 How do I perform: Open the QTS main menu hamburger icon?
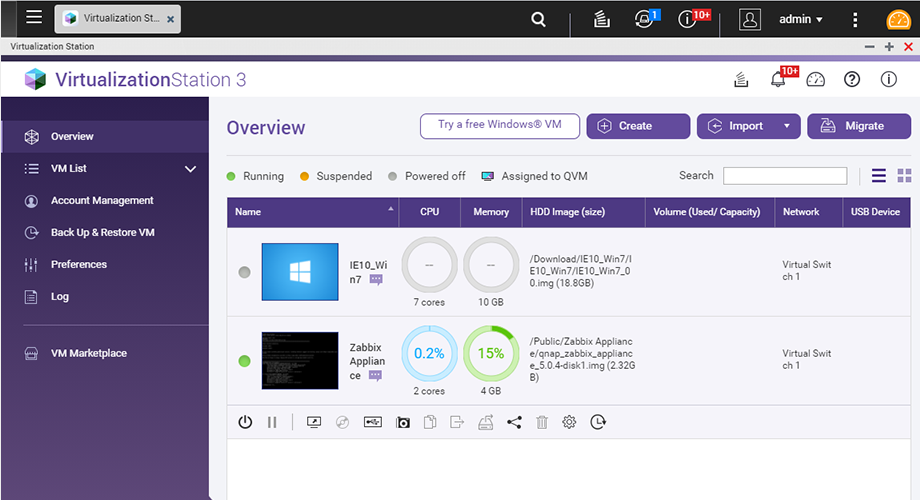tap(34, 17)
